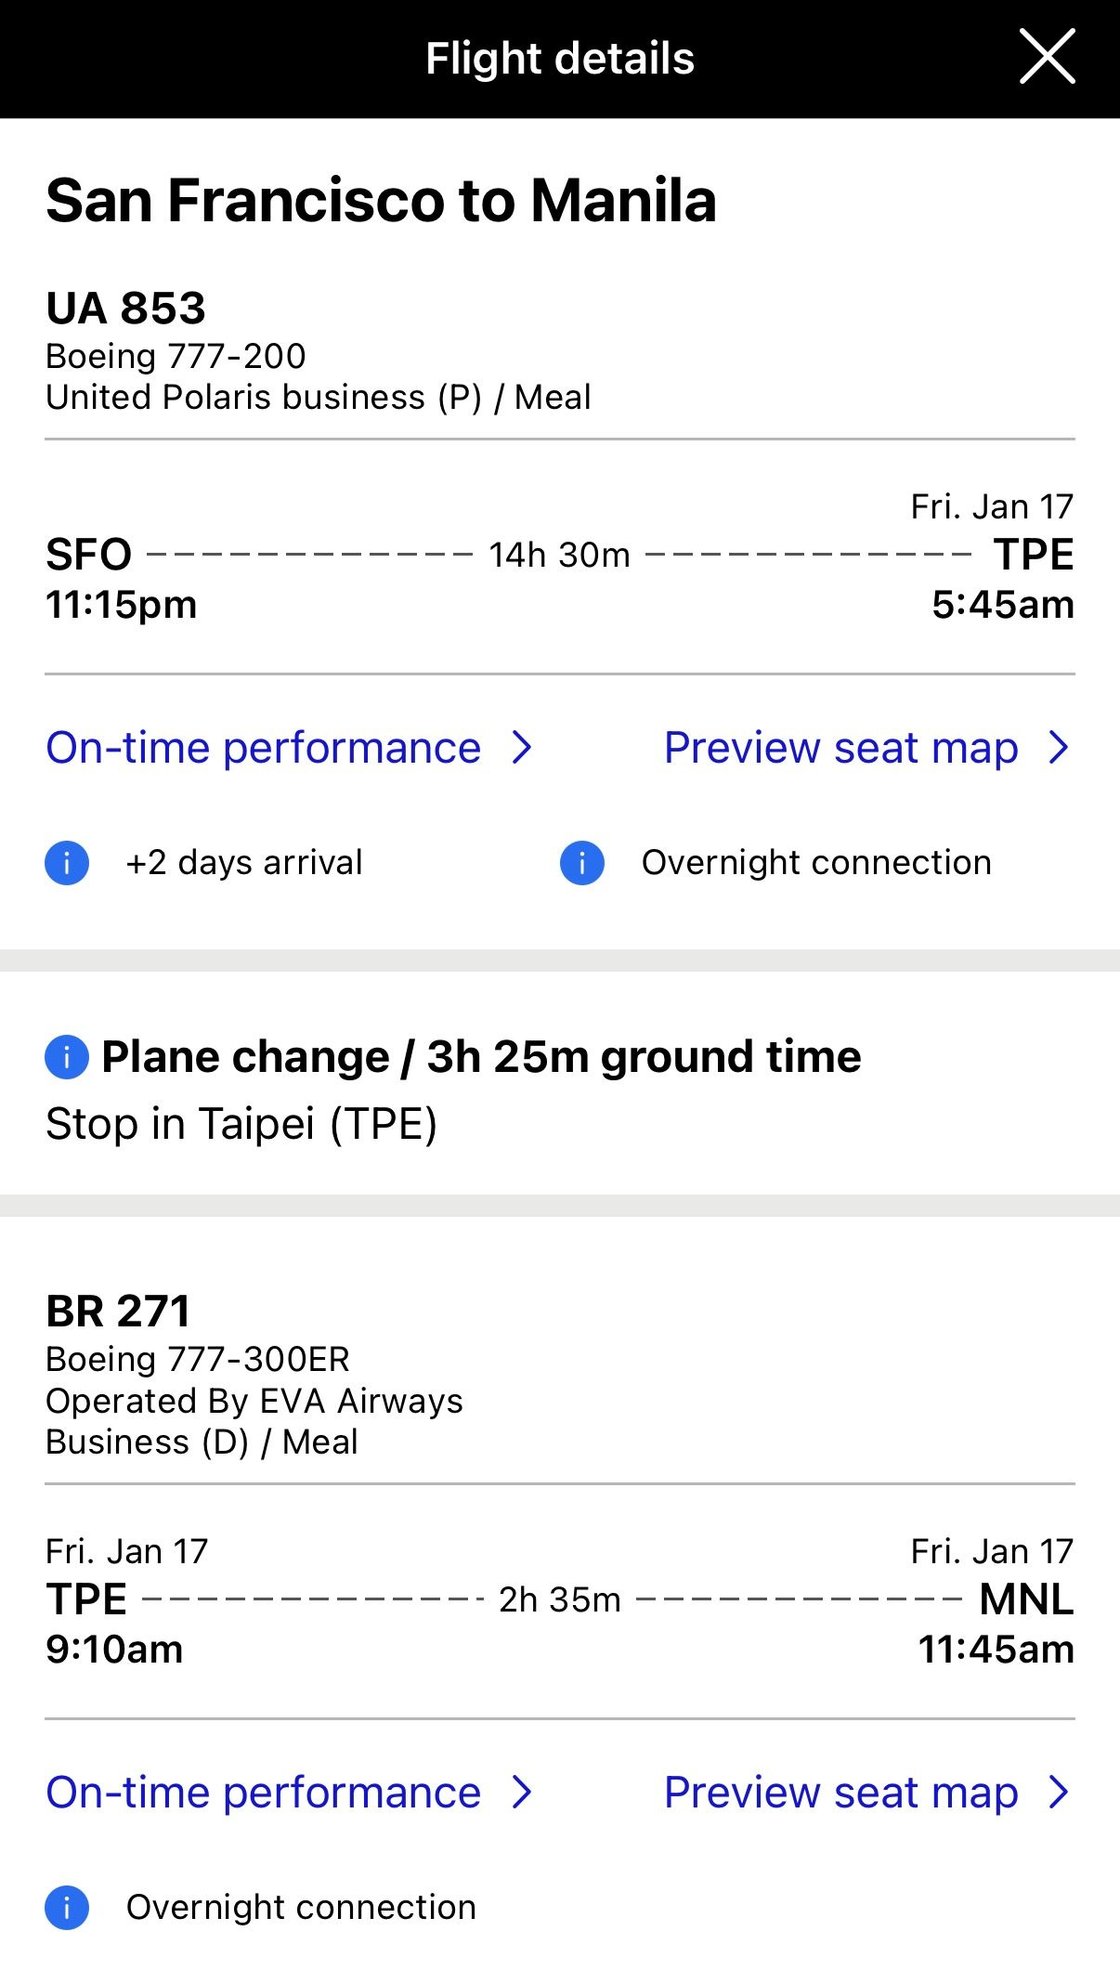Preview seat map for the TPE–MNL flight
This screenshot has width=1120, height=1986.
click(x=841, y=1792)
